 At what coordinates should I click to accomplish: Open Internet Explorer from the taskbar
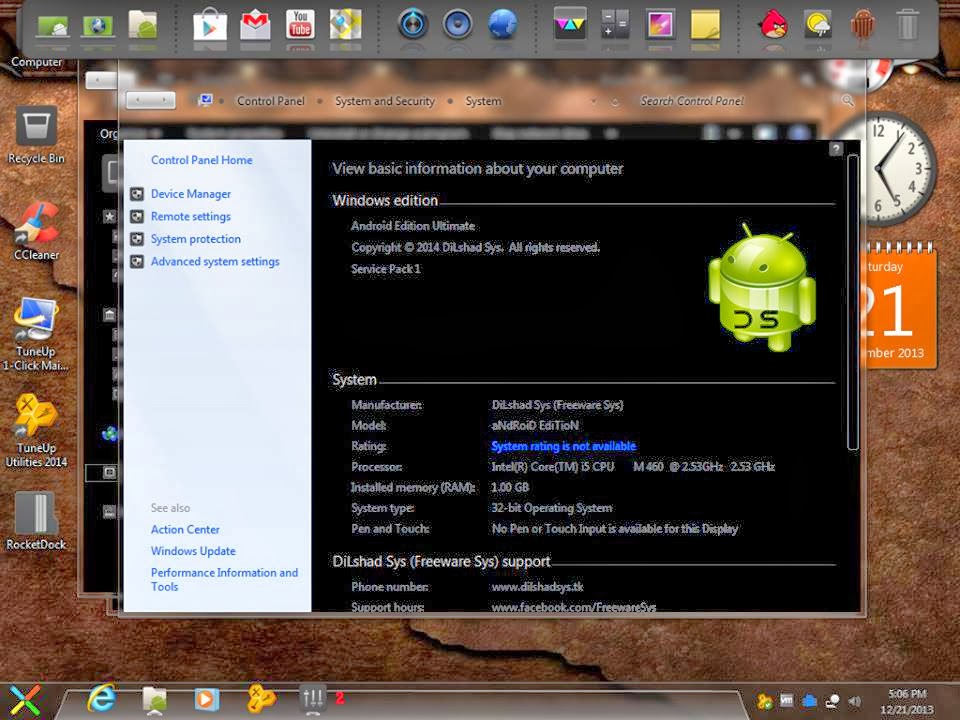(102, 698)
